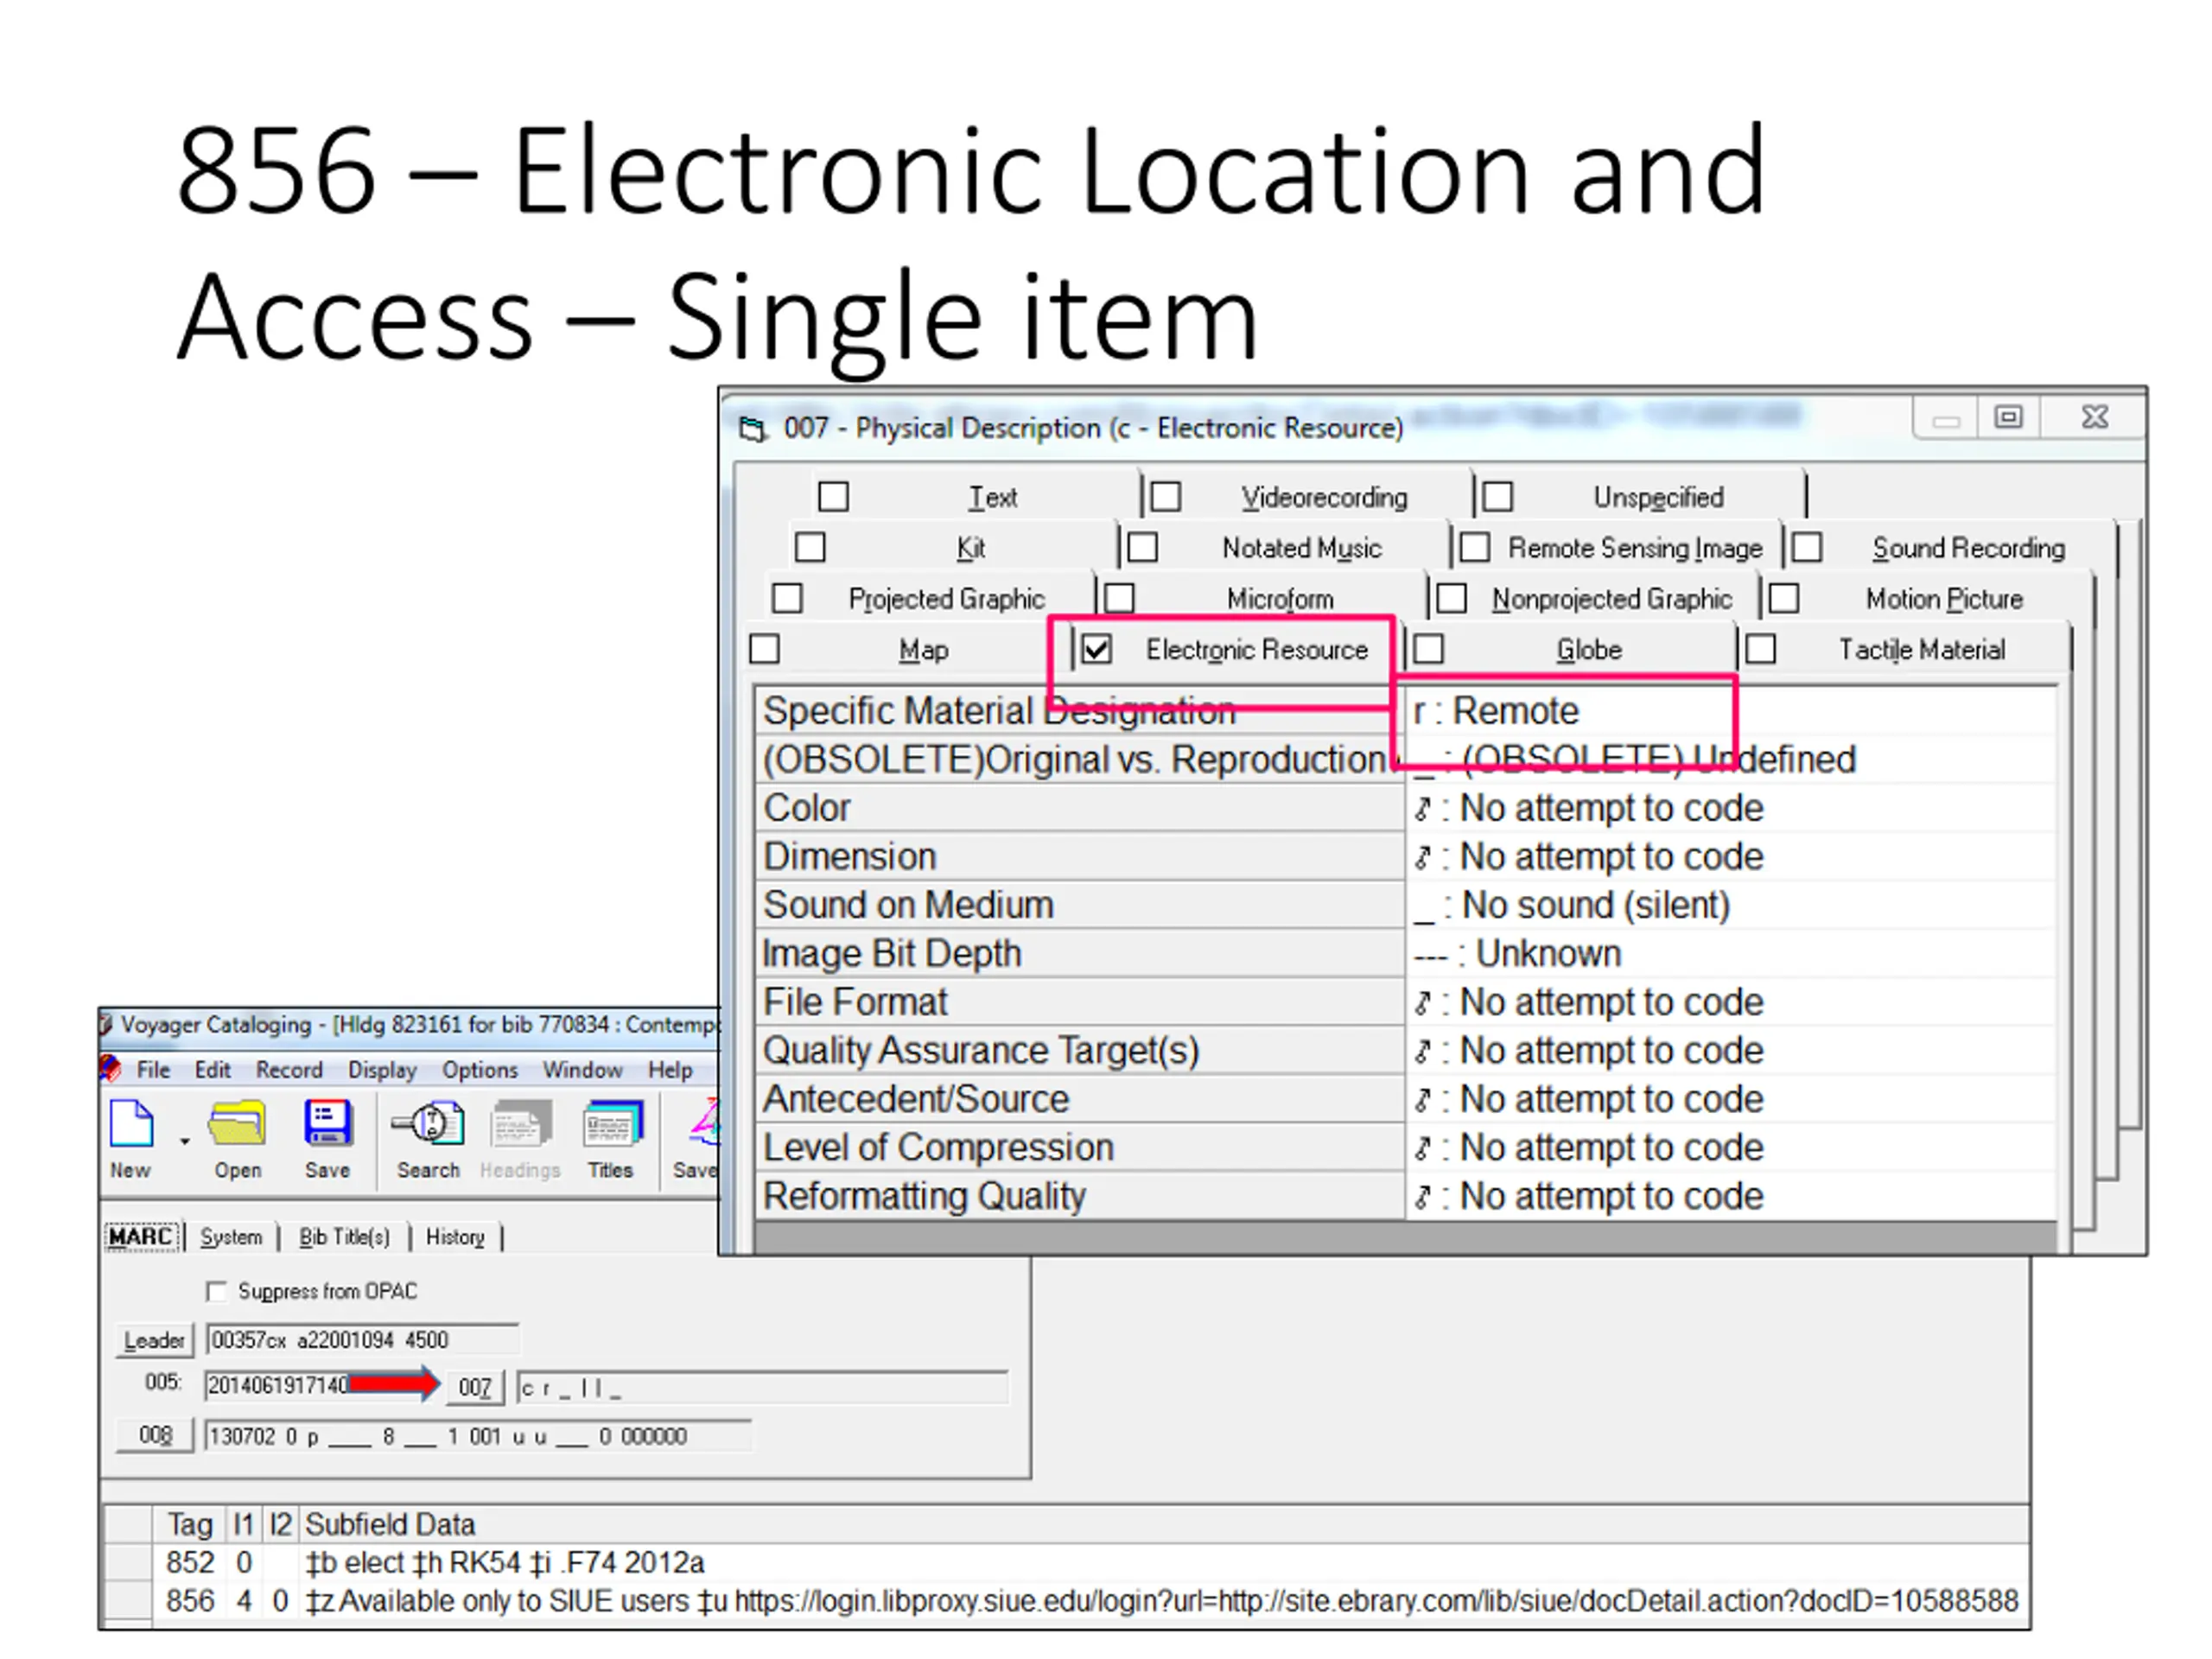
Task: Open the Window menu
Action: (582, 1070)
